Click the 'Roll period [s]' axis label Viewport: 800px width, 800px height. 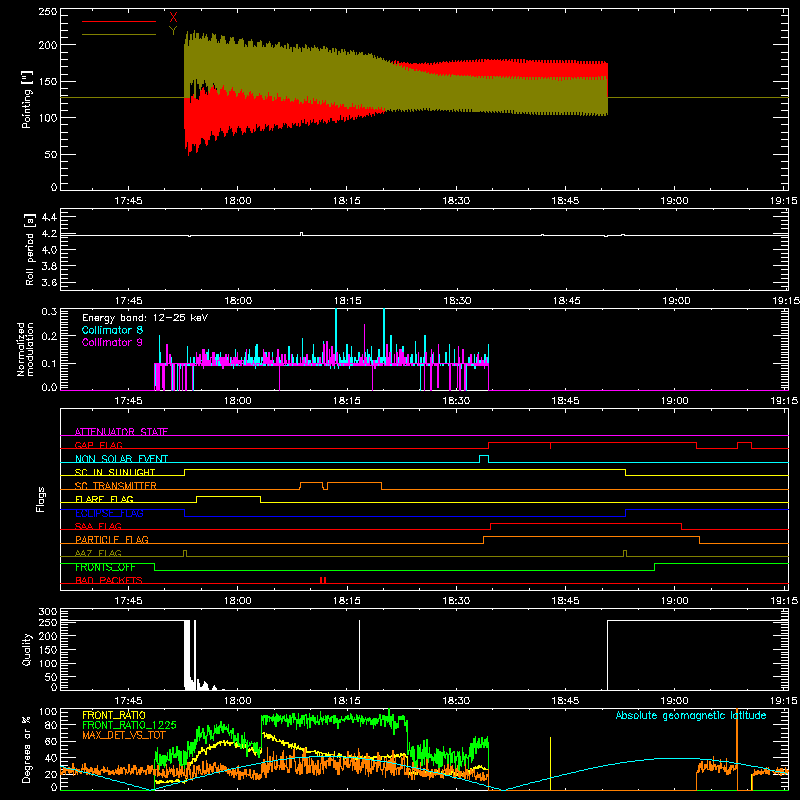coord(29,249)
